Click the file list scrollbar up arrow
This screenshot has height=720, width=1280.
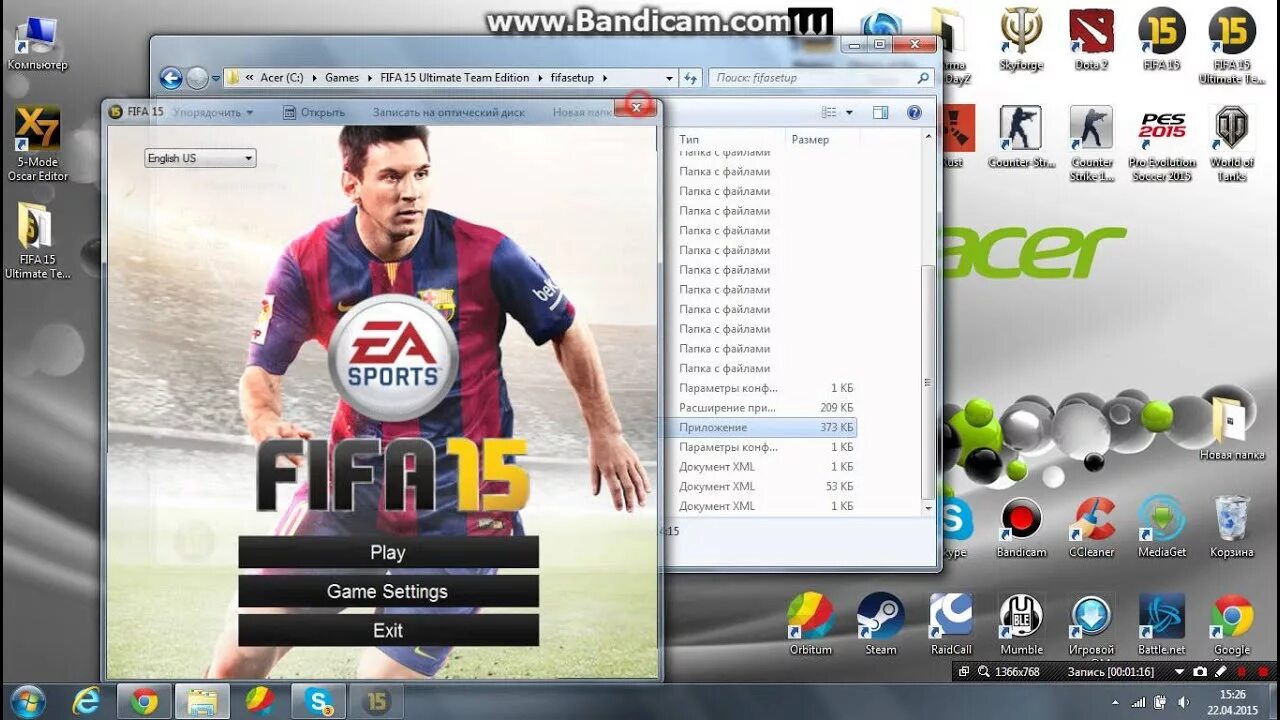pos(928,137)
